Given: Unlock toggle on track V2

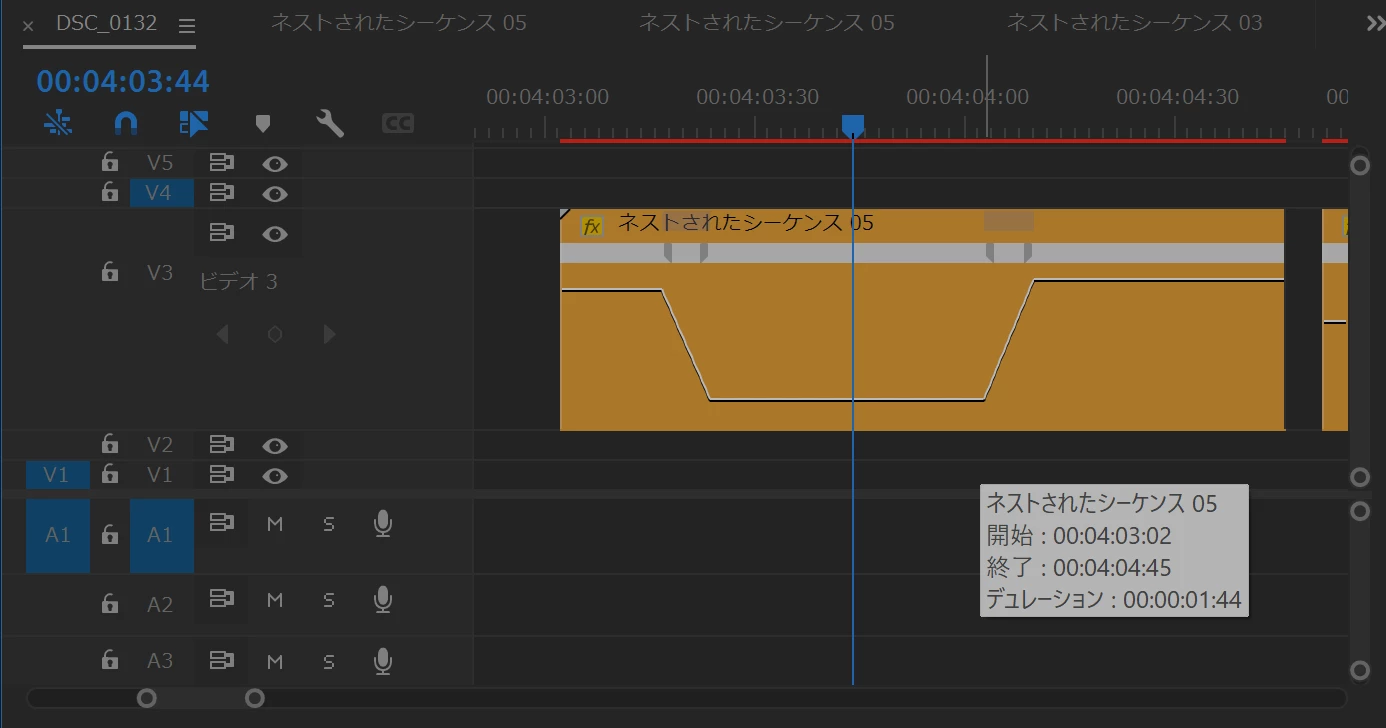Looking at the screenshot, I should click(x=110, y=444).
